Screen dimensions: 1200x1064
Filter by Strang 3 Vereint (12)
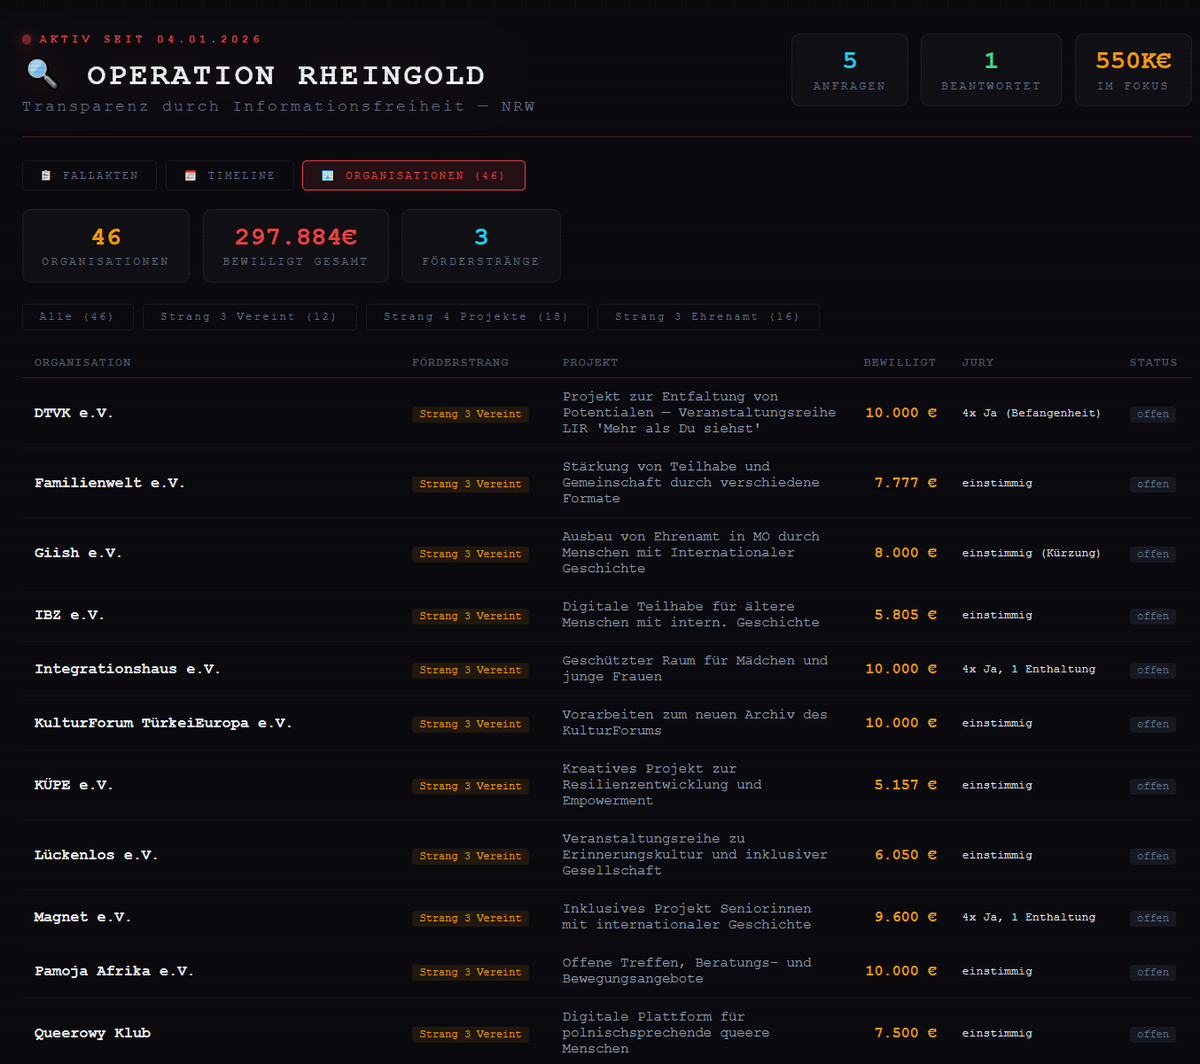(250, 317)
